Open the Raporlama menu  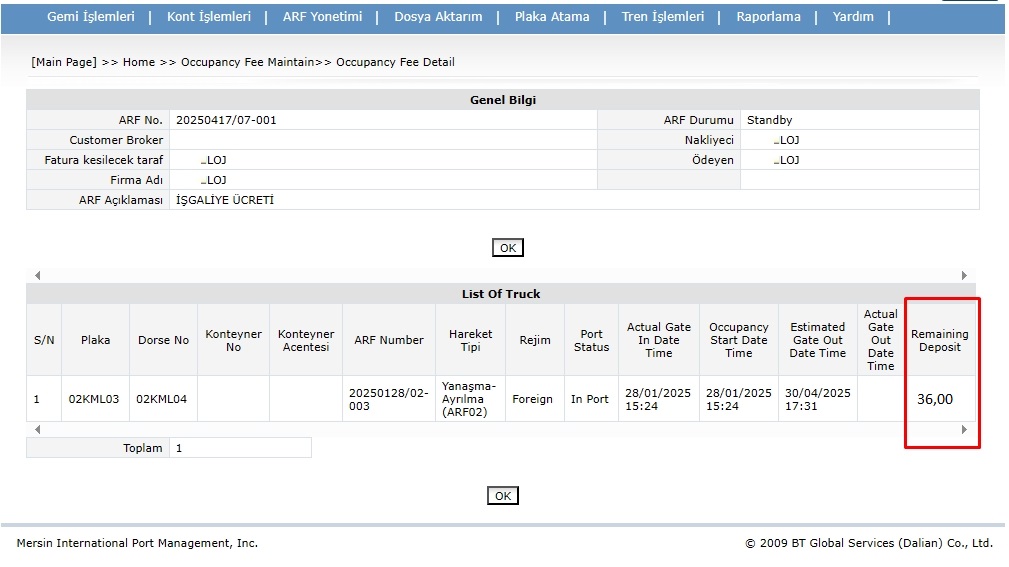click(x=768, y=17)
